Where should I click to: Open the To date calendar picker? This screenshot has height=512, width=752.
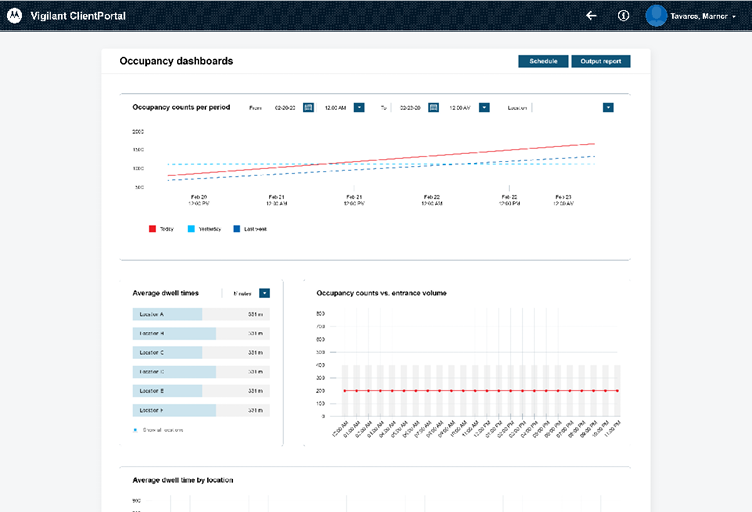(433, 107)
